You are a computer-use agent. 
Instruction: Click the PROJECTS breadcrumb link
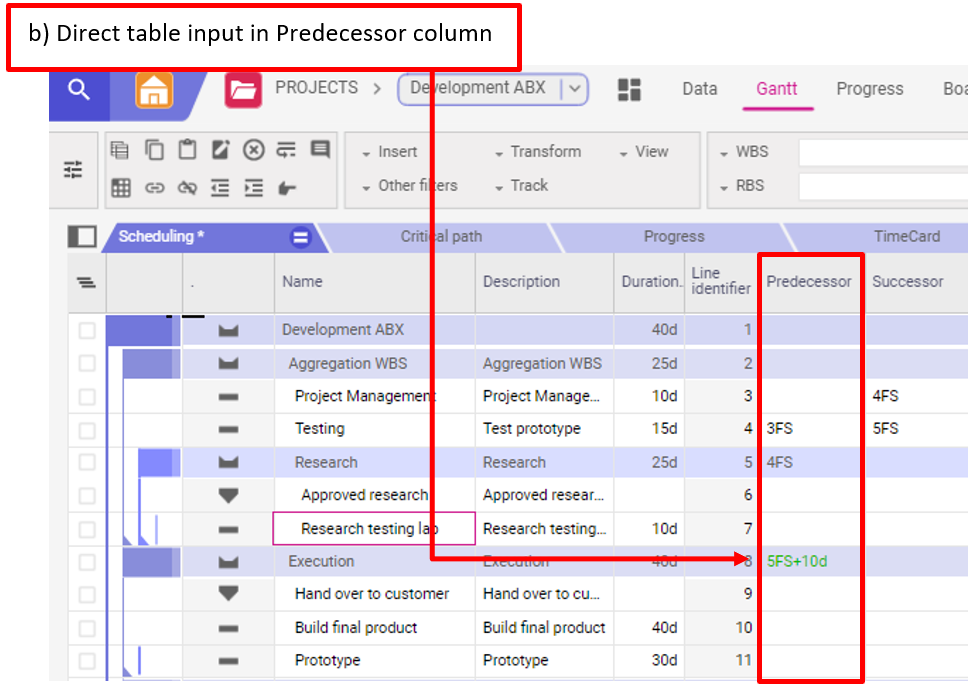click(x=316, y=88)
